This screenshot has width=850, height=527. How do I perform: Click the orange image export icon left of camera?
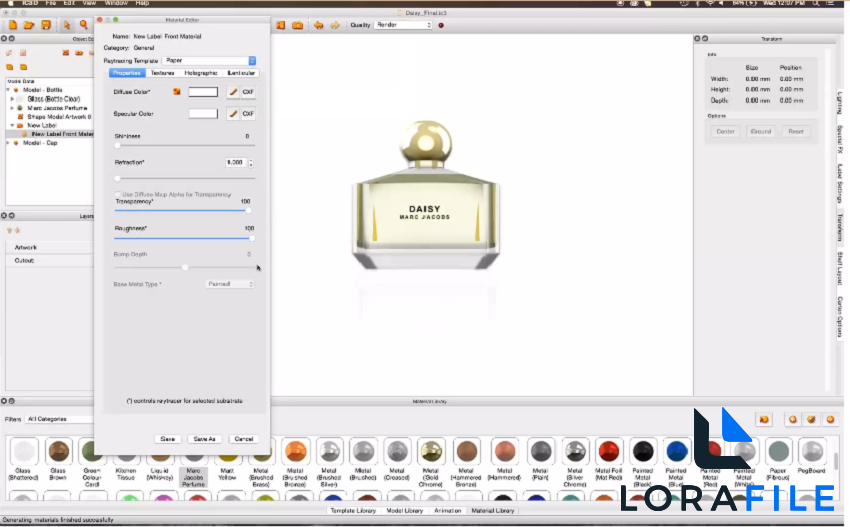coord(280,25)
